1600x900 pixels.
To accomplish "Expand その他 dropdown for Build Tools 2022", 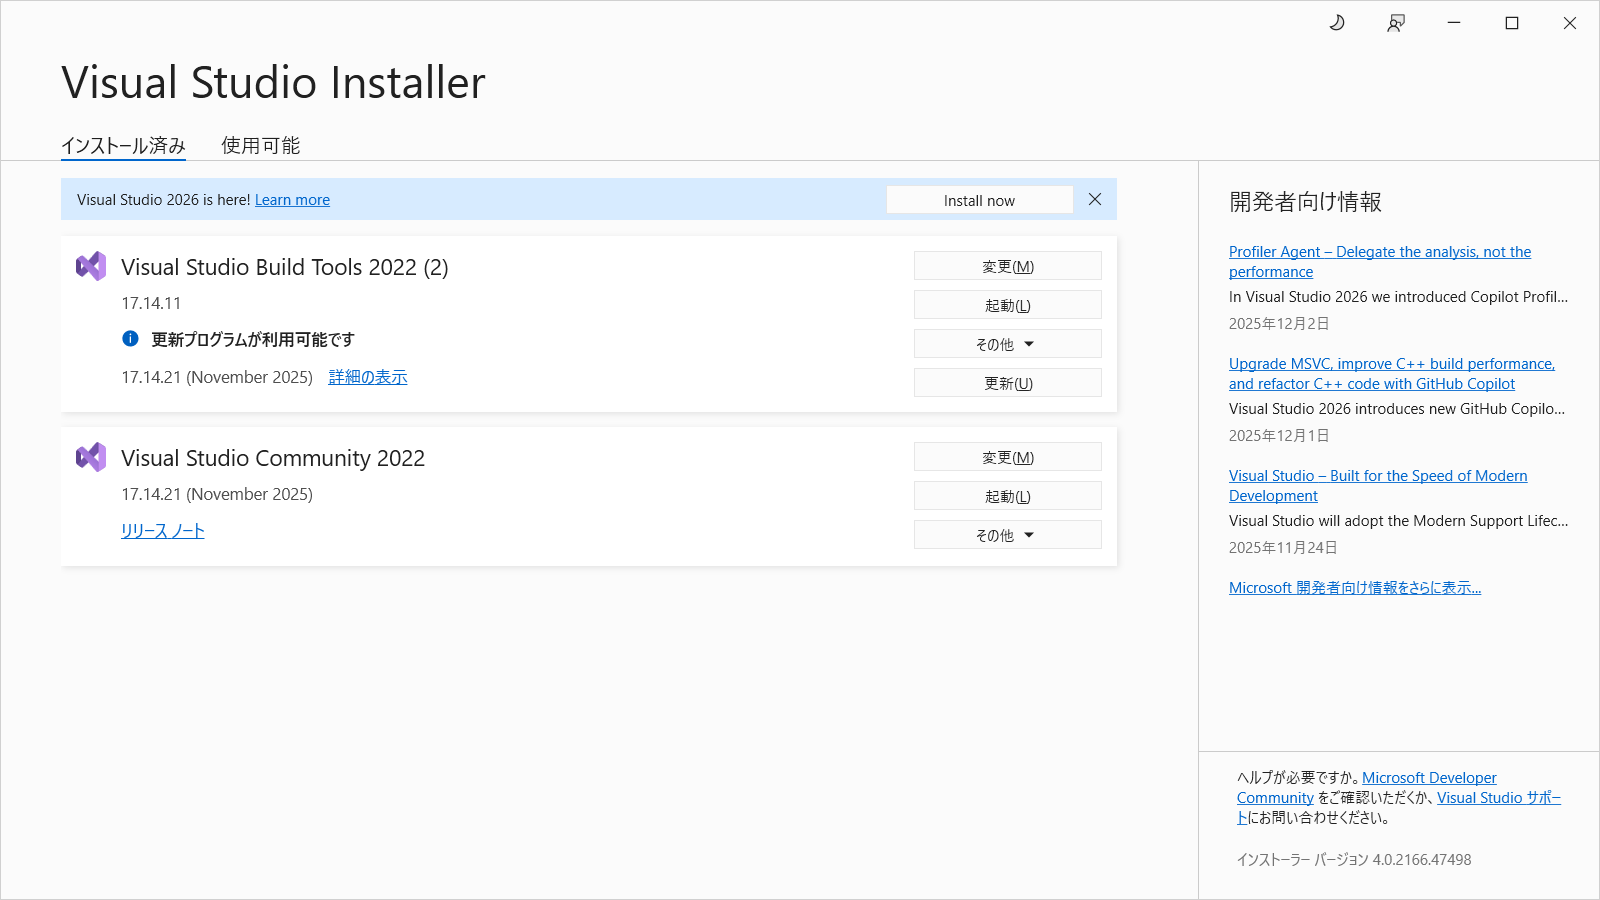I will tap(1007, 344).
